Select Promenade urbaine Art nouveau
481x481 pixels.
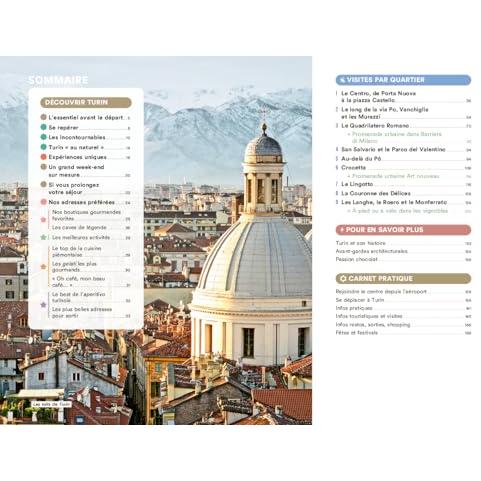pyautogui.click(x=409, y=176)
